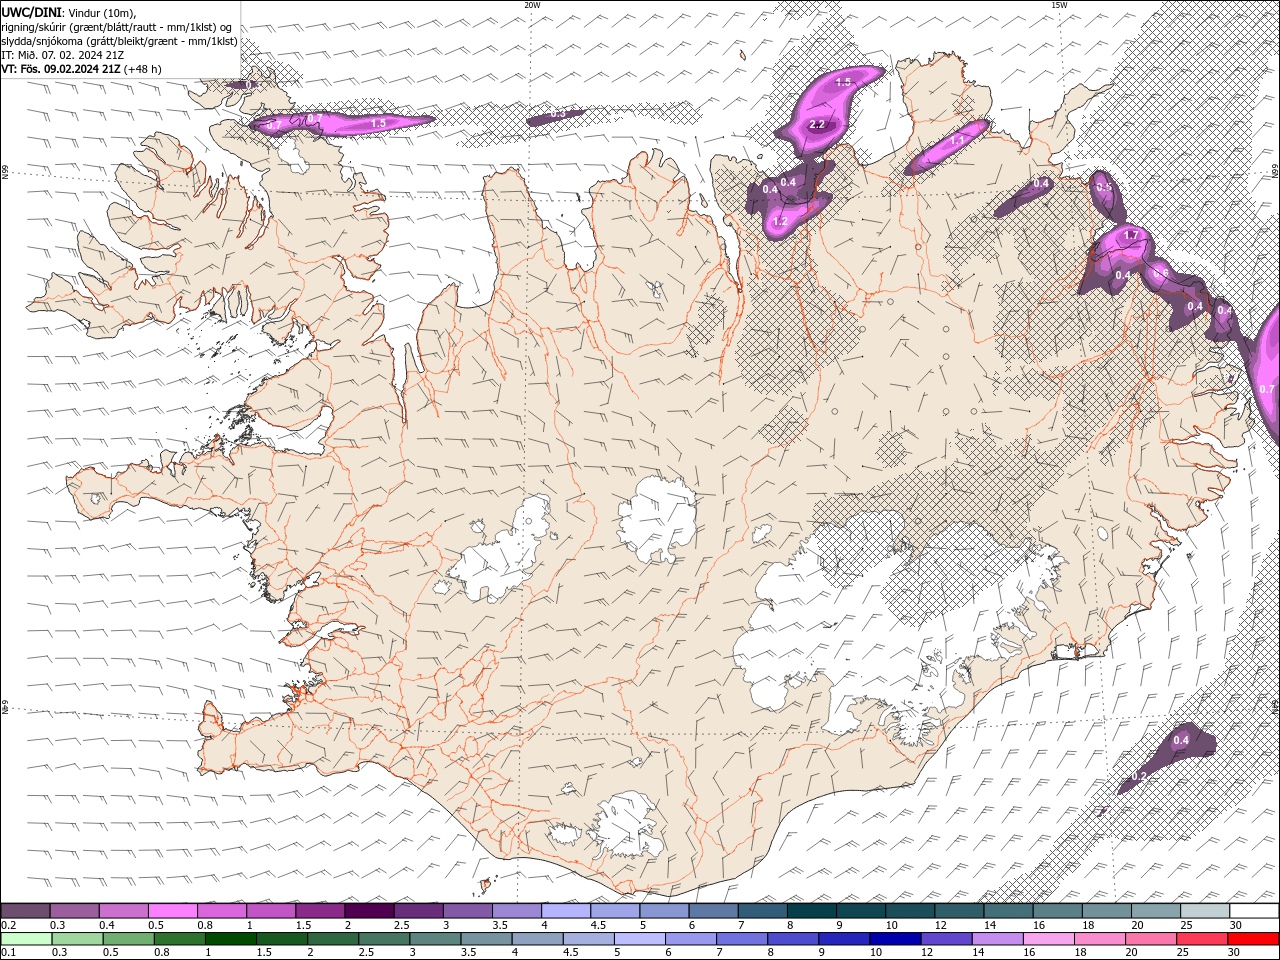Image resolution: width=1280 pixels, height=960 pixels.
Task: Click the light lavender swatch labeled 4 in upper scale
Action: [x=566, y=911]
